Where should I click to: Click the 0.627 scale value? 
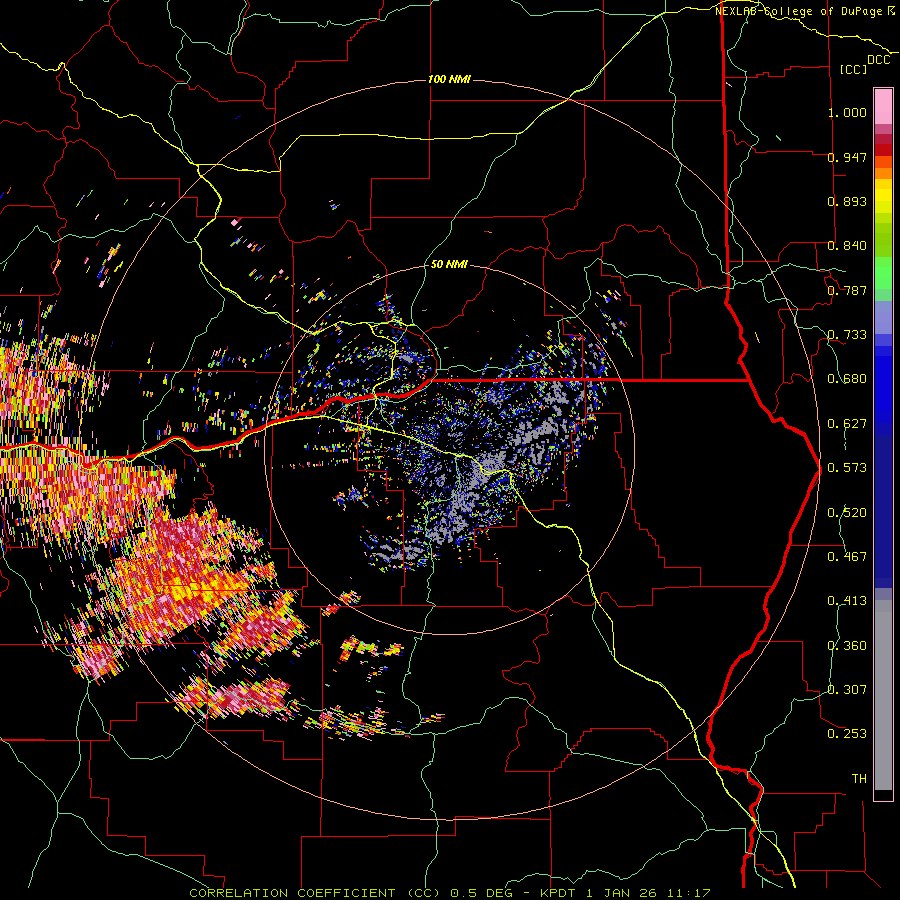coord(847,424)
